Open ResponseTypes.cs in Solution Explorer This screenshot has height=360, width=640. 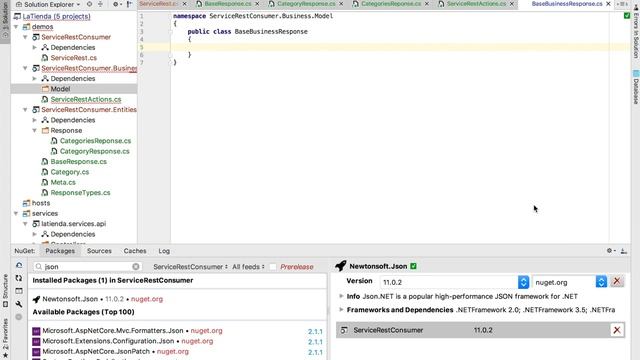coord(80,193)
